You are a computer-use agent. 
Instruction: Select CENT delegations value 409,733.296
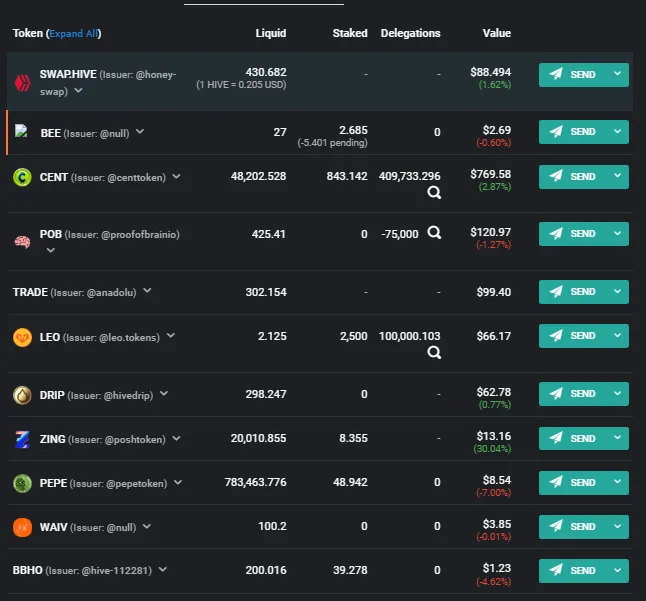pyautogui.click(x=410, y=176)
